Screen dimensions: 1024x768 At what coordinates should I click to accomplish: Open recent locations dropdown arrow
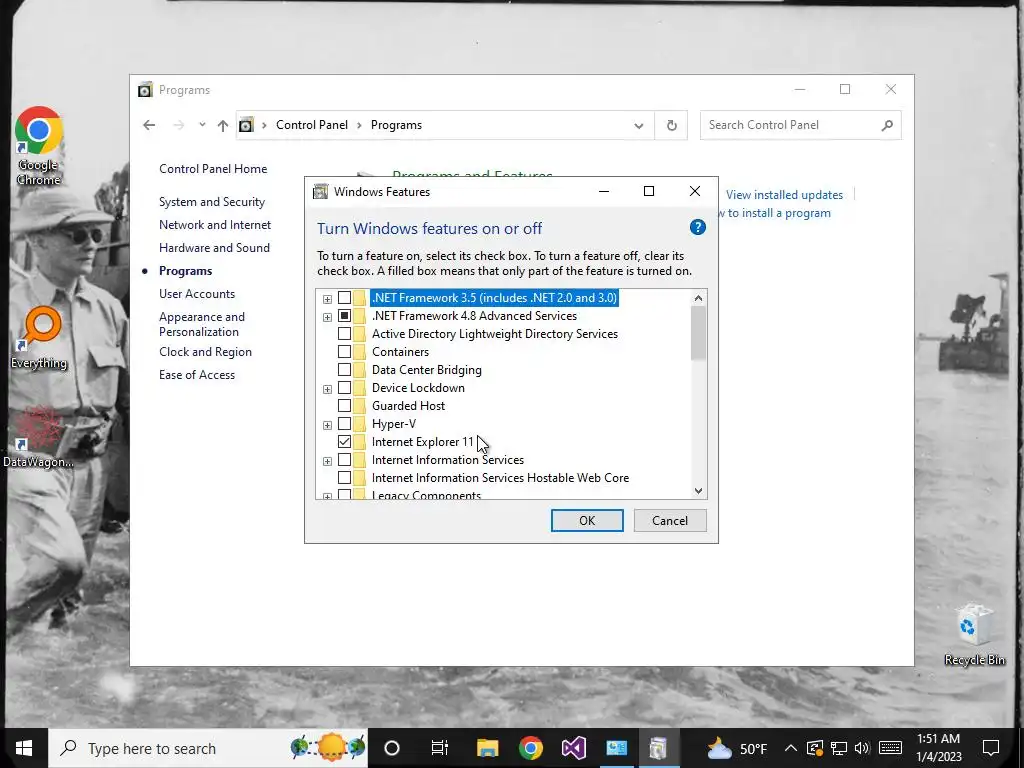[x=202, y=125]
